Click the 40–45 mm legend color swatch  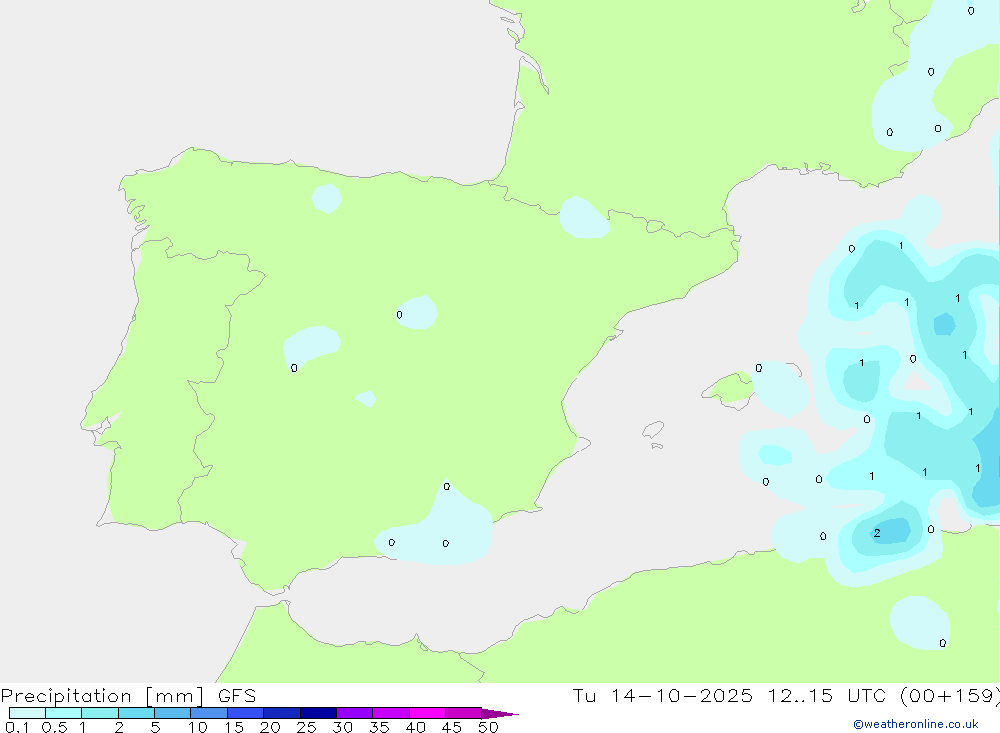pyautogui.click(x=427, y=713)
